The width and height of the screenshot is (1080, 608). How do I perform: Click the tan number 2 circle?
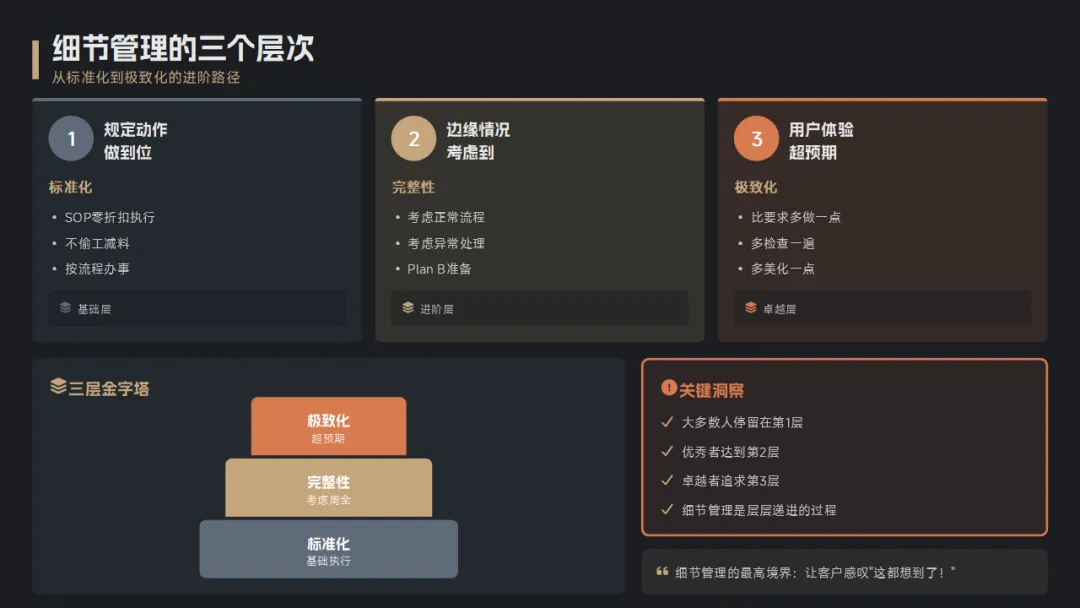pyautogui.click(x=414, y=139)
